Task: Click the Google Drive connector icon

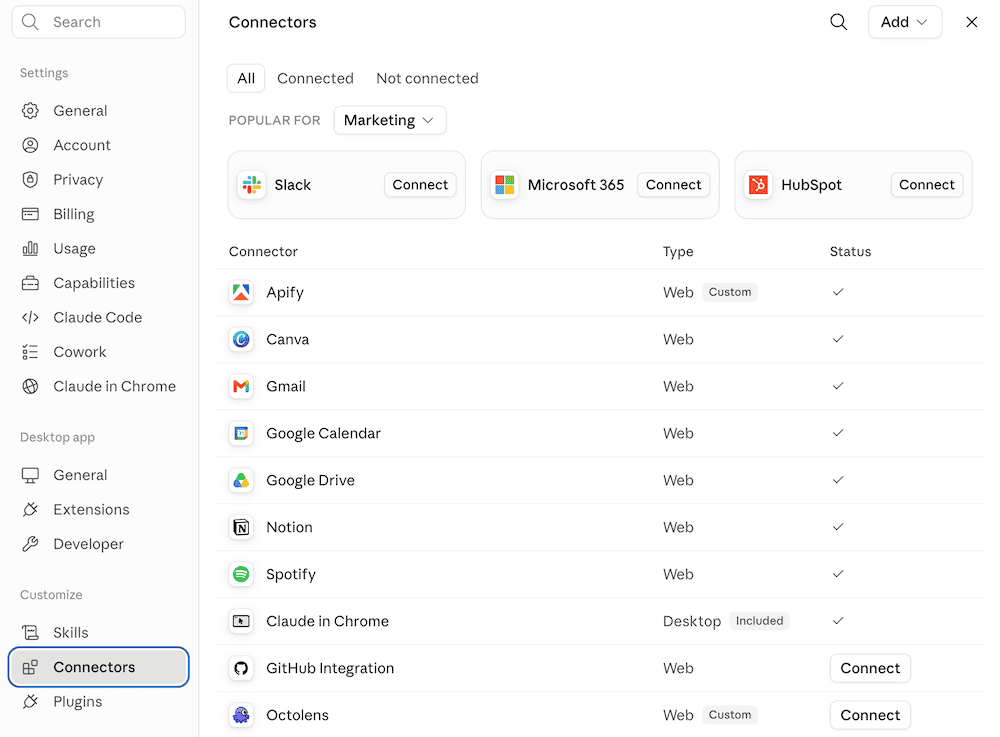Action: click(x=241, y=481)
